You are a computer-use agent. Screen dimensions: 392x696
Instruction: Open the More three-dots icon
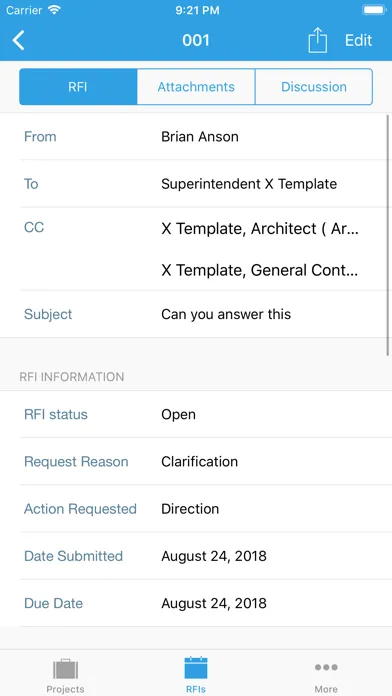pos(326,667)
